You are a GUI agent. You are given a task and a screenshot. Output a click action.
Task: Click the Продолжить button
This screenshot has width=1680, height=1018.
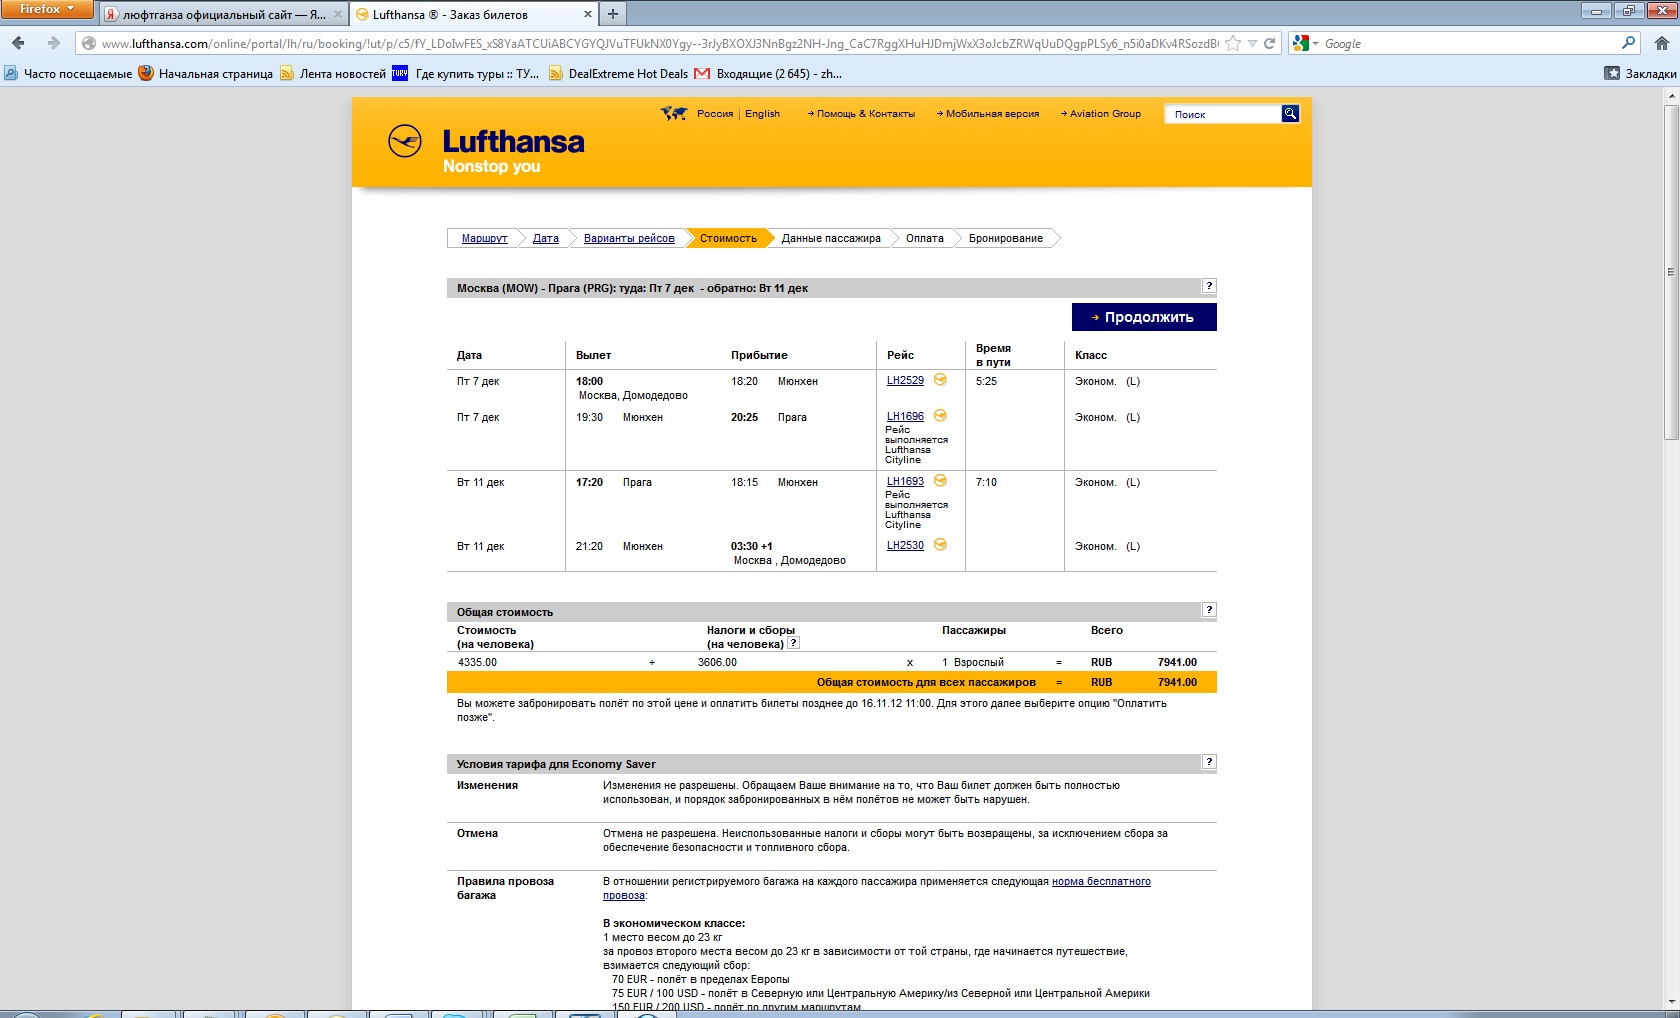pyautogui.click(x=1144, y=317)
